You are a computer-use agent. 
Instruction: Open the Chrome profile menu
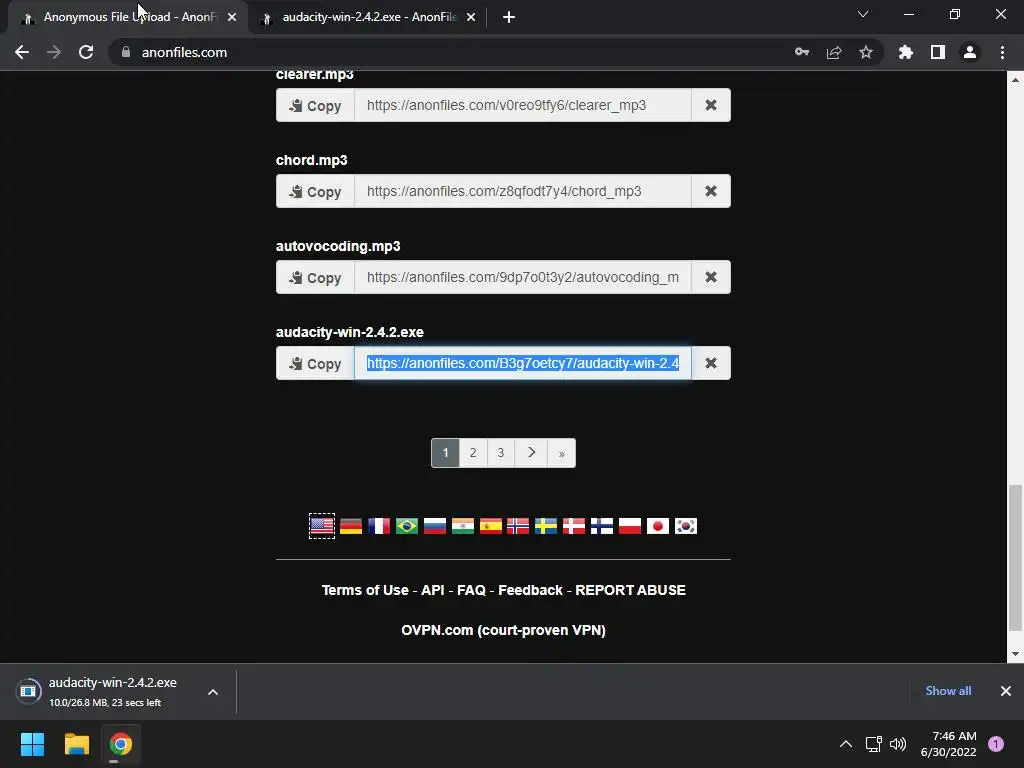(970, 52)
